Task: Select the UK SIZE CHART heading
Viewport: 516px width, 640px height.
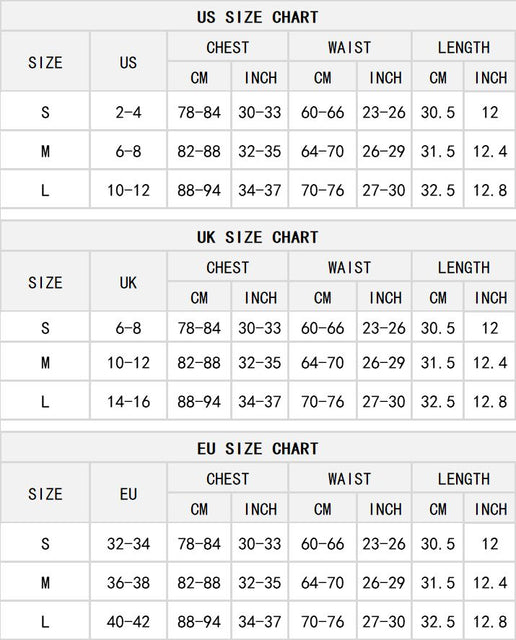Action: coord(258,237)
